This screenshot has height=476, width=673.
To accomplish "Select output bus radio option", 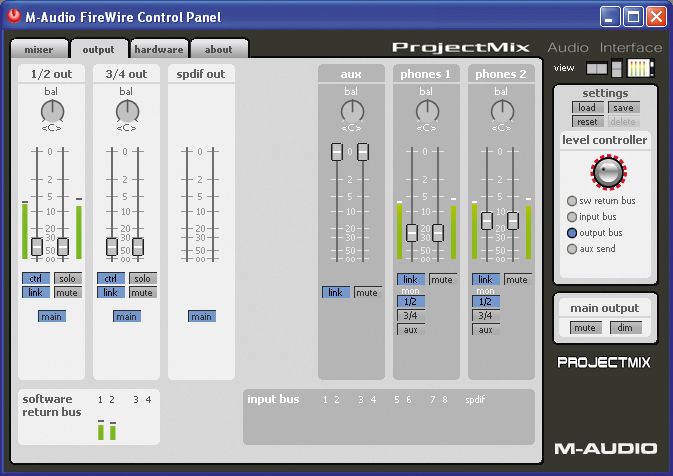I will pos(572,233).
